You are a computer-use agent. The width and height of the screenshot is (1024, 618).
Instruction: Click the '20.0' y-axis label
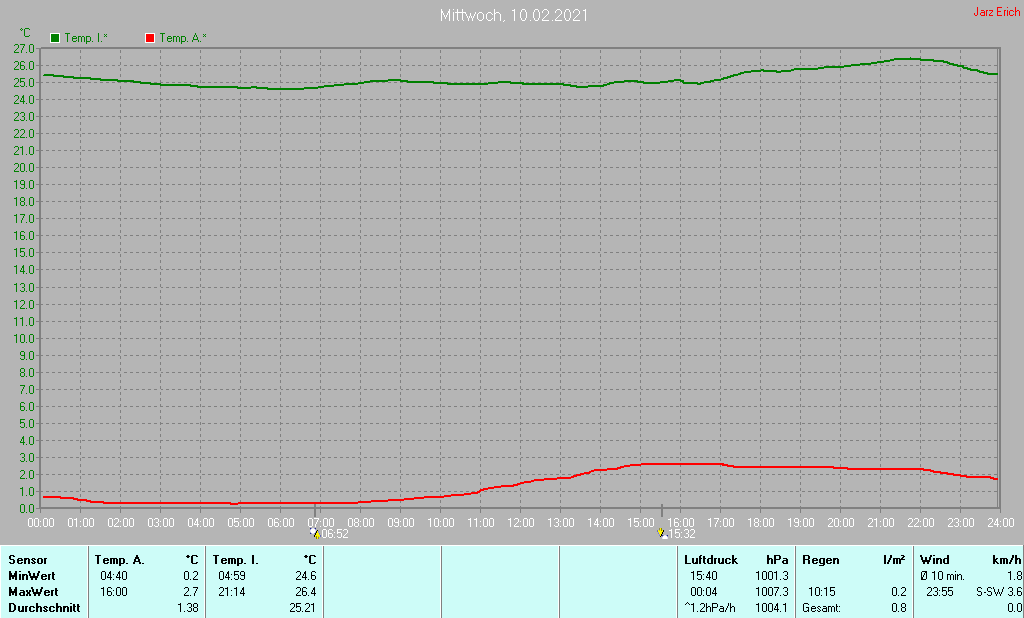[24, 168]
